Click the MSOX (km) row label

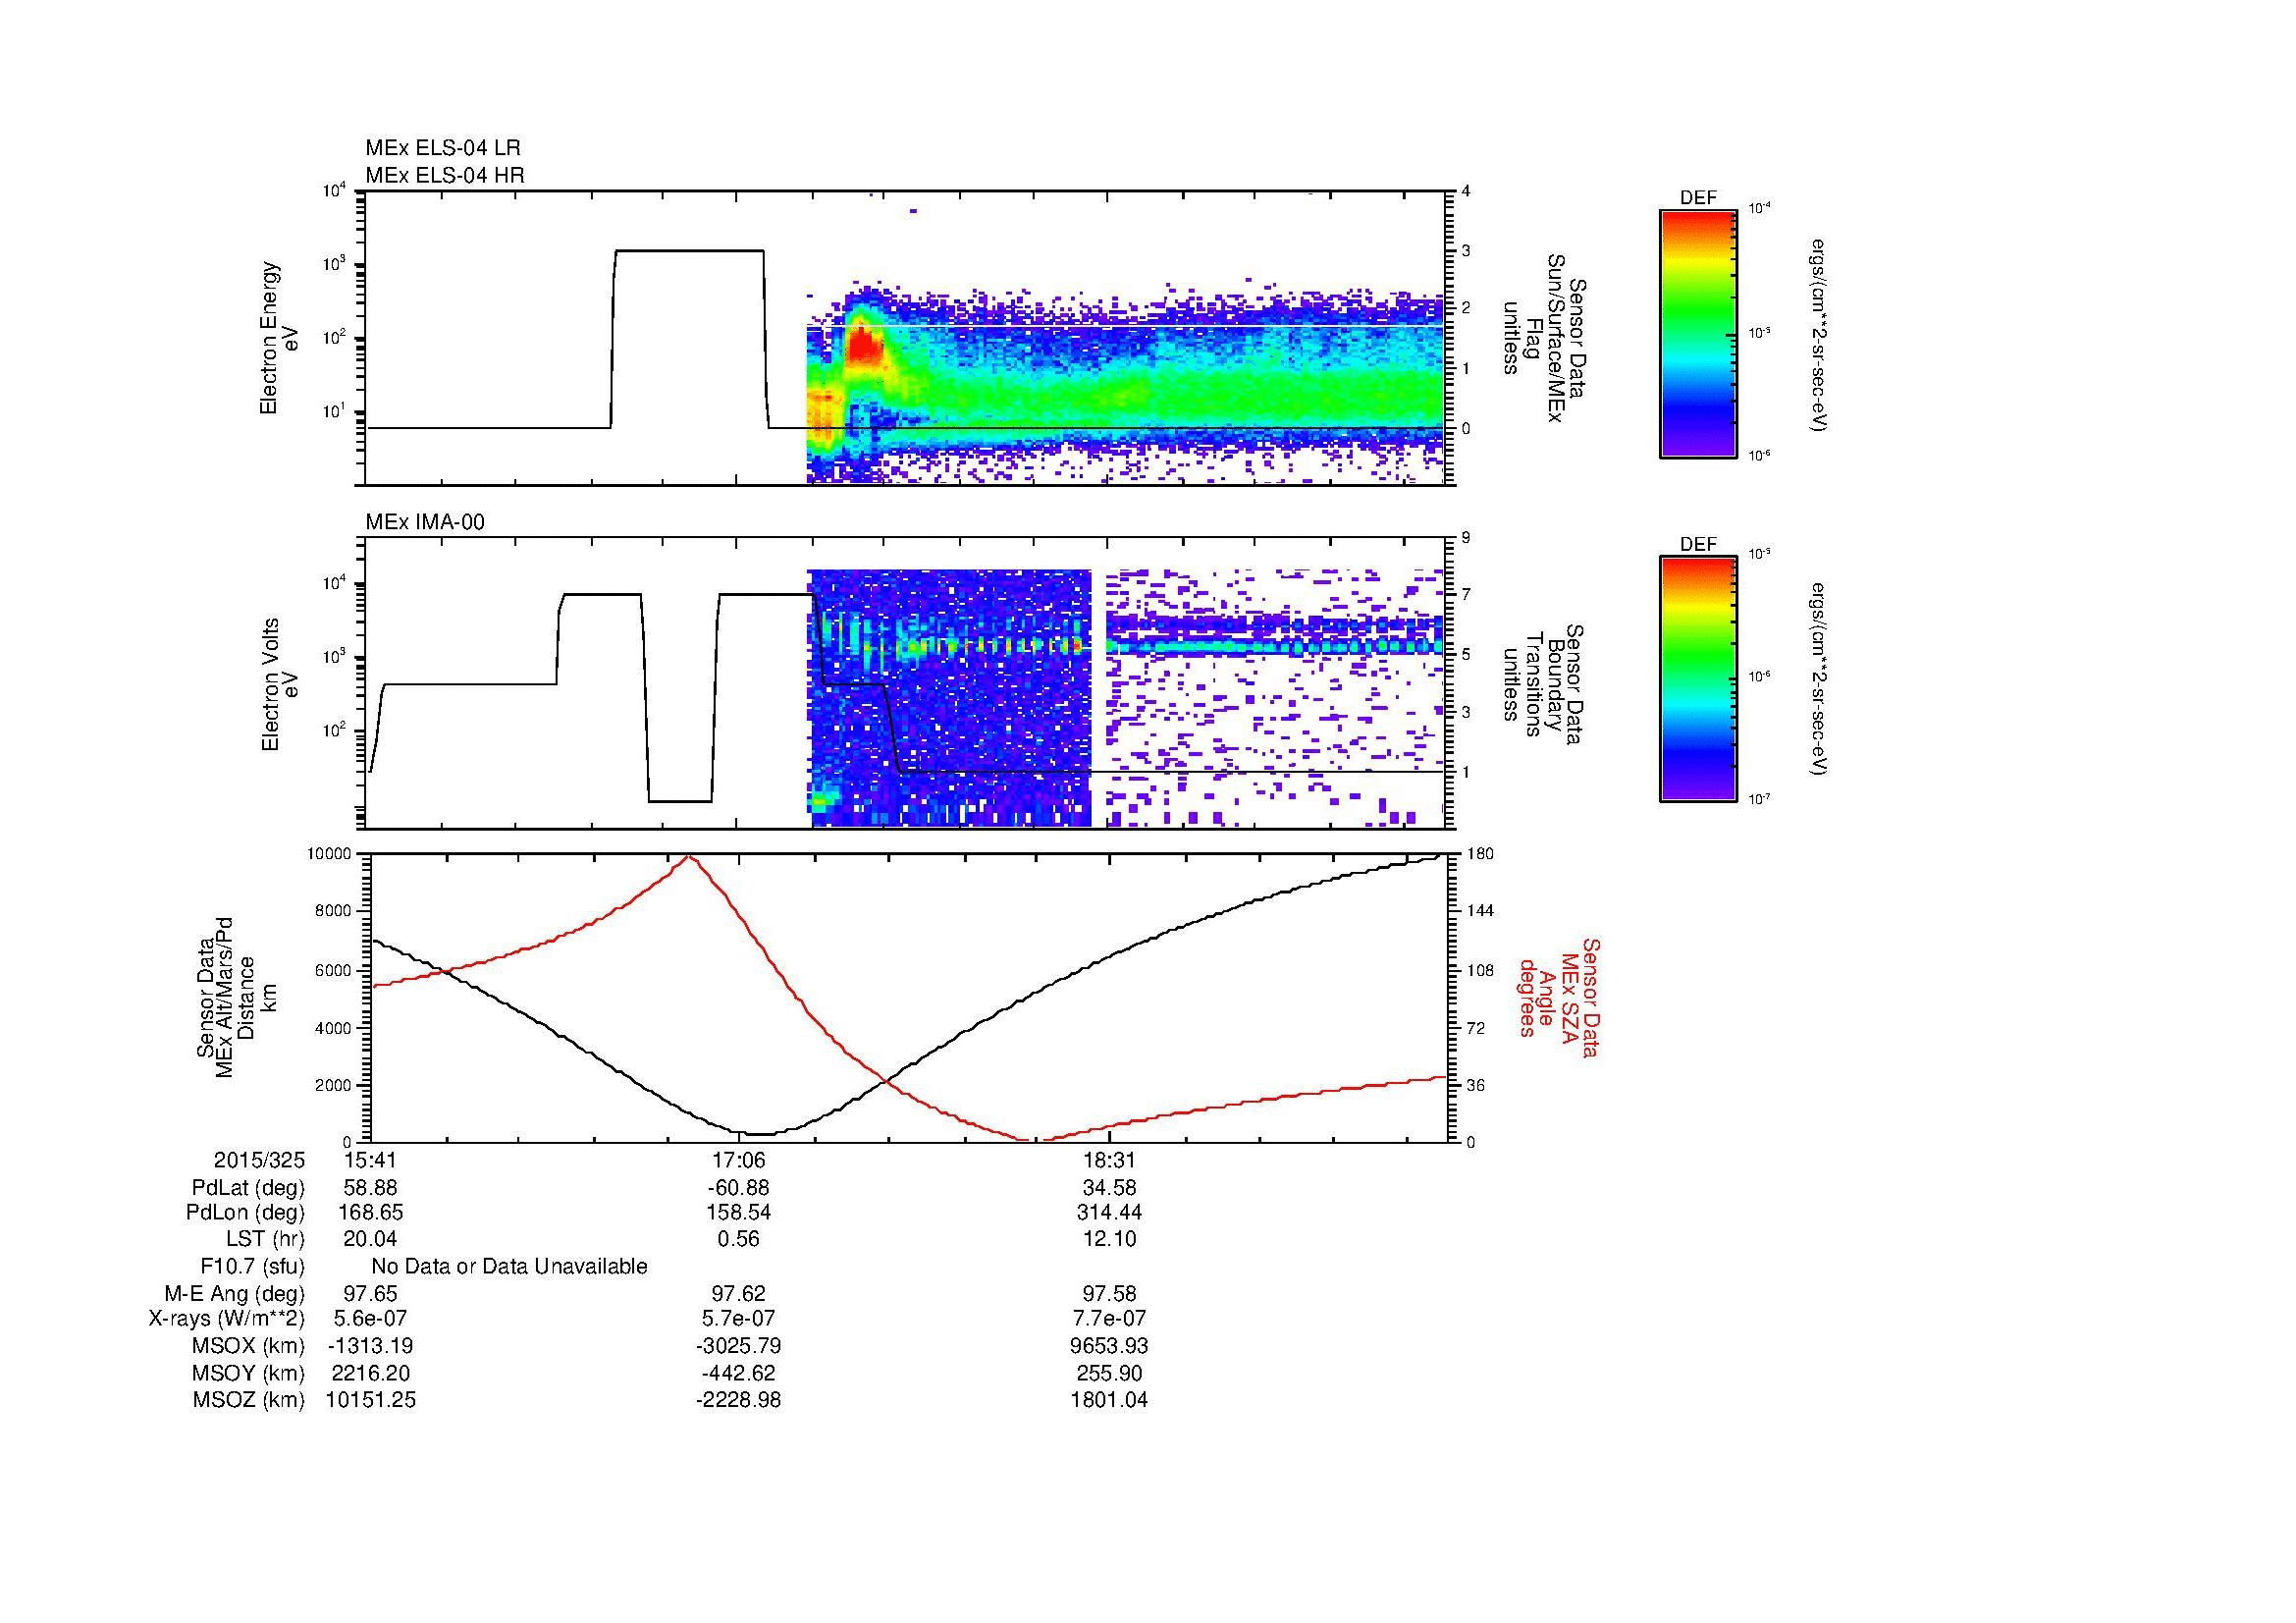(x=248, y=1347)
